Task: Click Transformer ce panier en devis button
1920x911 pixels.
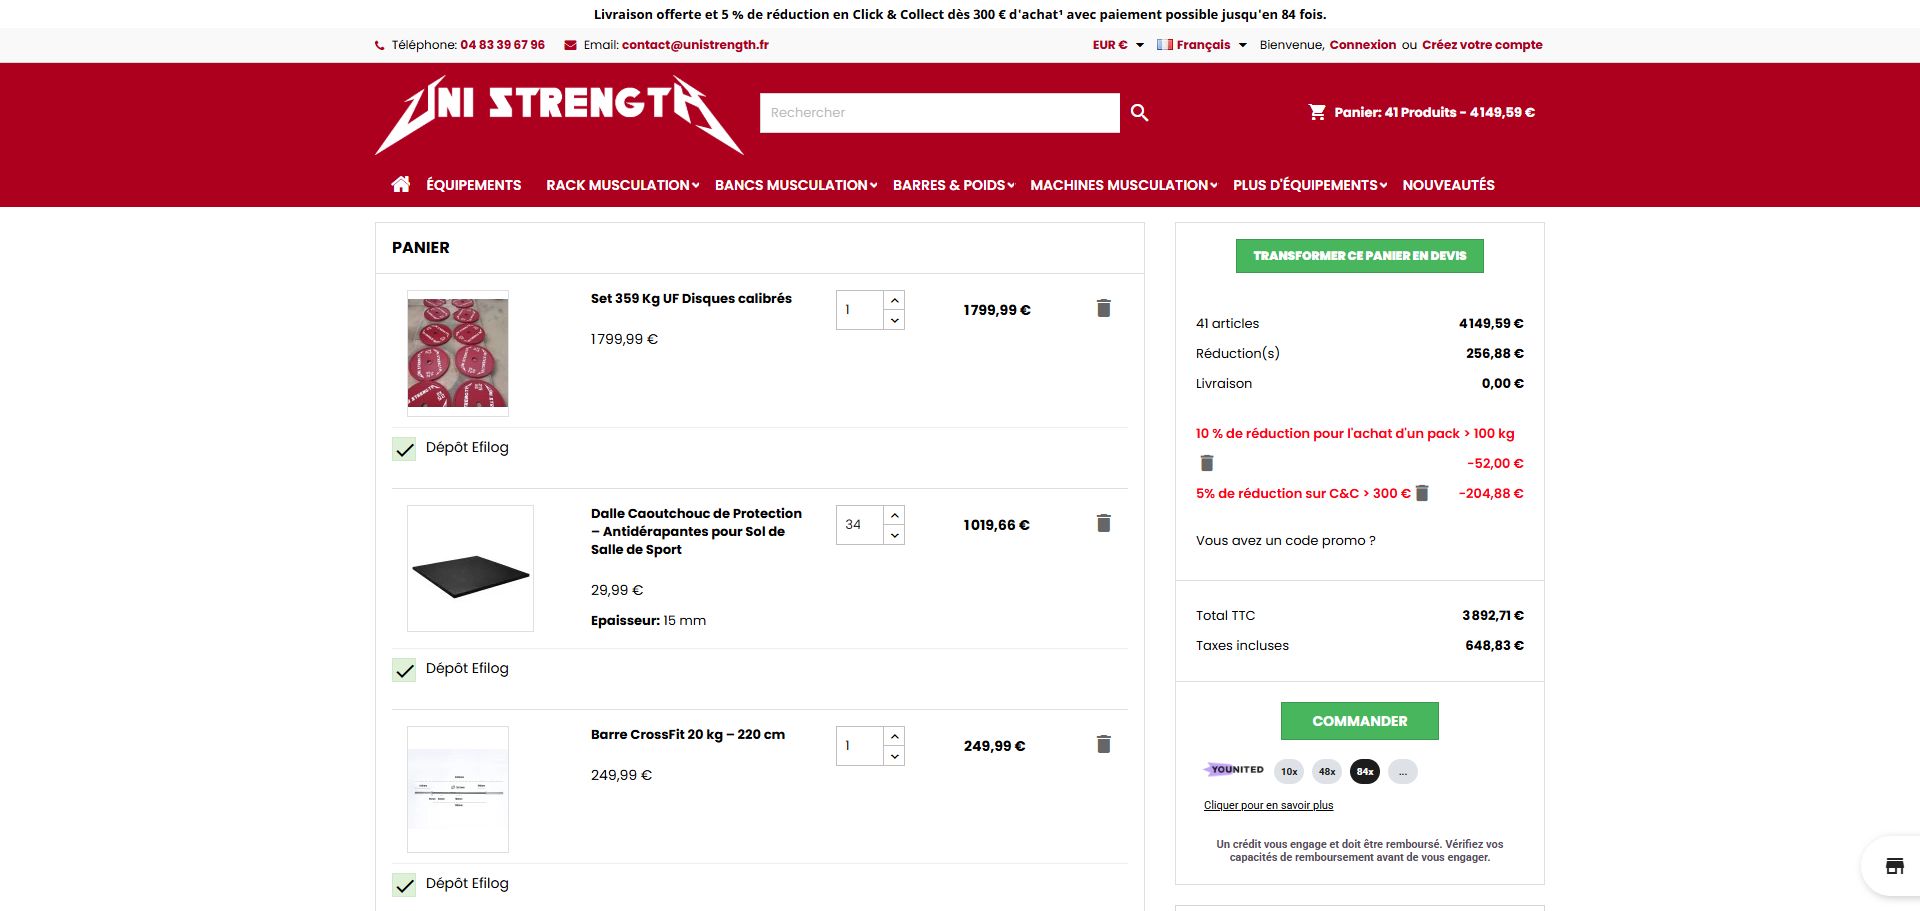Action: (x=1359, y=256)
